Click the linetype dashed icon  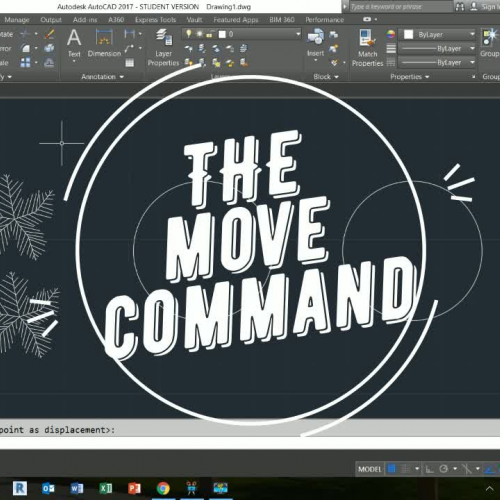[x=391, y=62]
